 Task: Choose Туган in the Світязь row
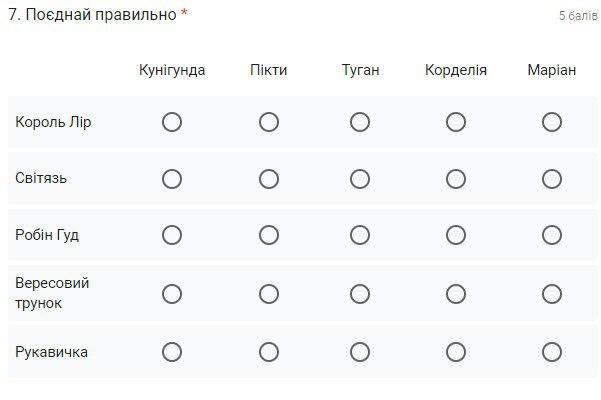(x=360, y=179)
